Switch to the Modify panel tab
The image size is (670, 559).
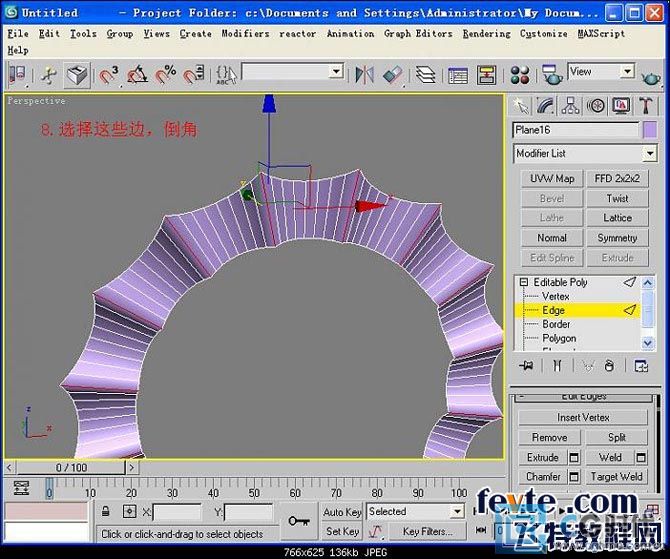[x=545, y=106]
